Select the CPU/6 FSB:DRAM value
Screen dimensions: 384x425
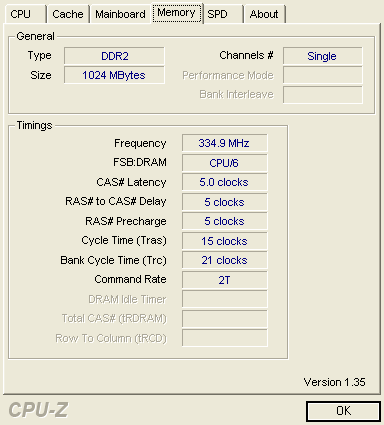click(x=225, y=163)
